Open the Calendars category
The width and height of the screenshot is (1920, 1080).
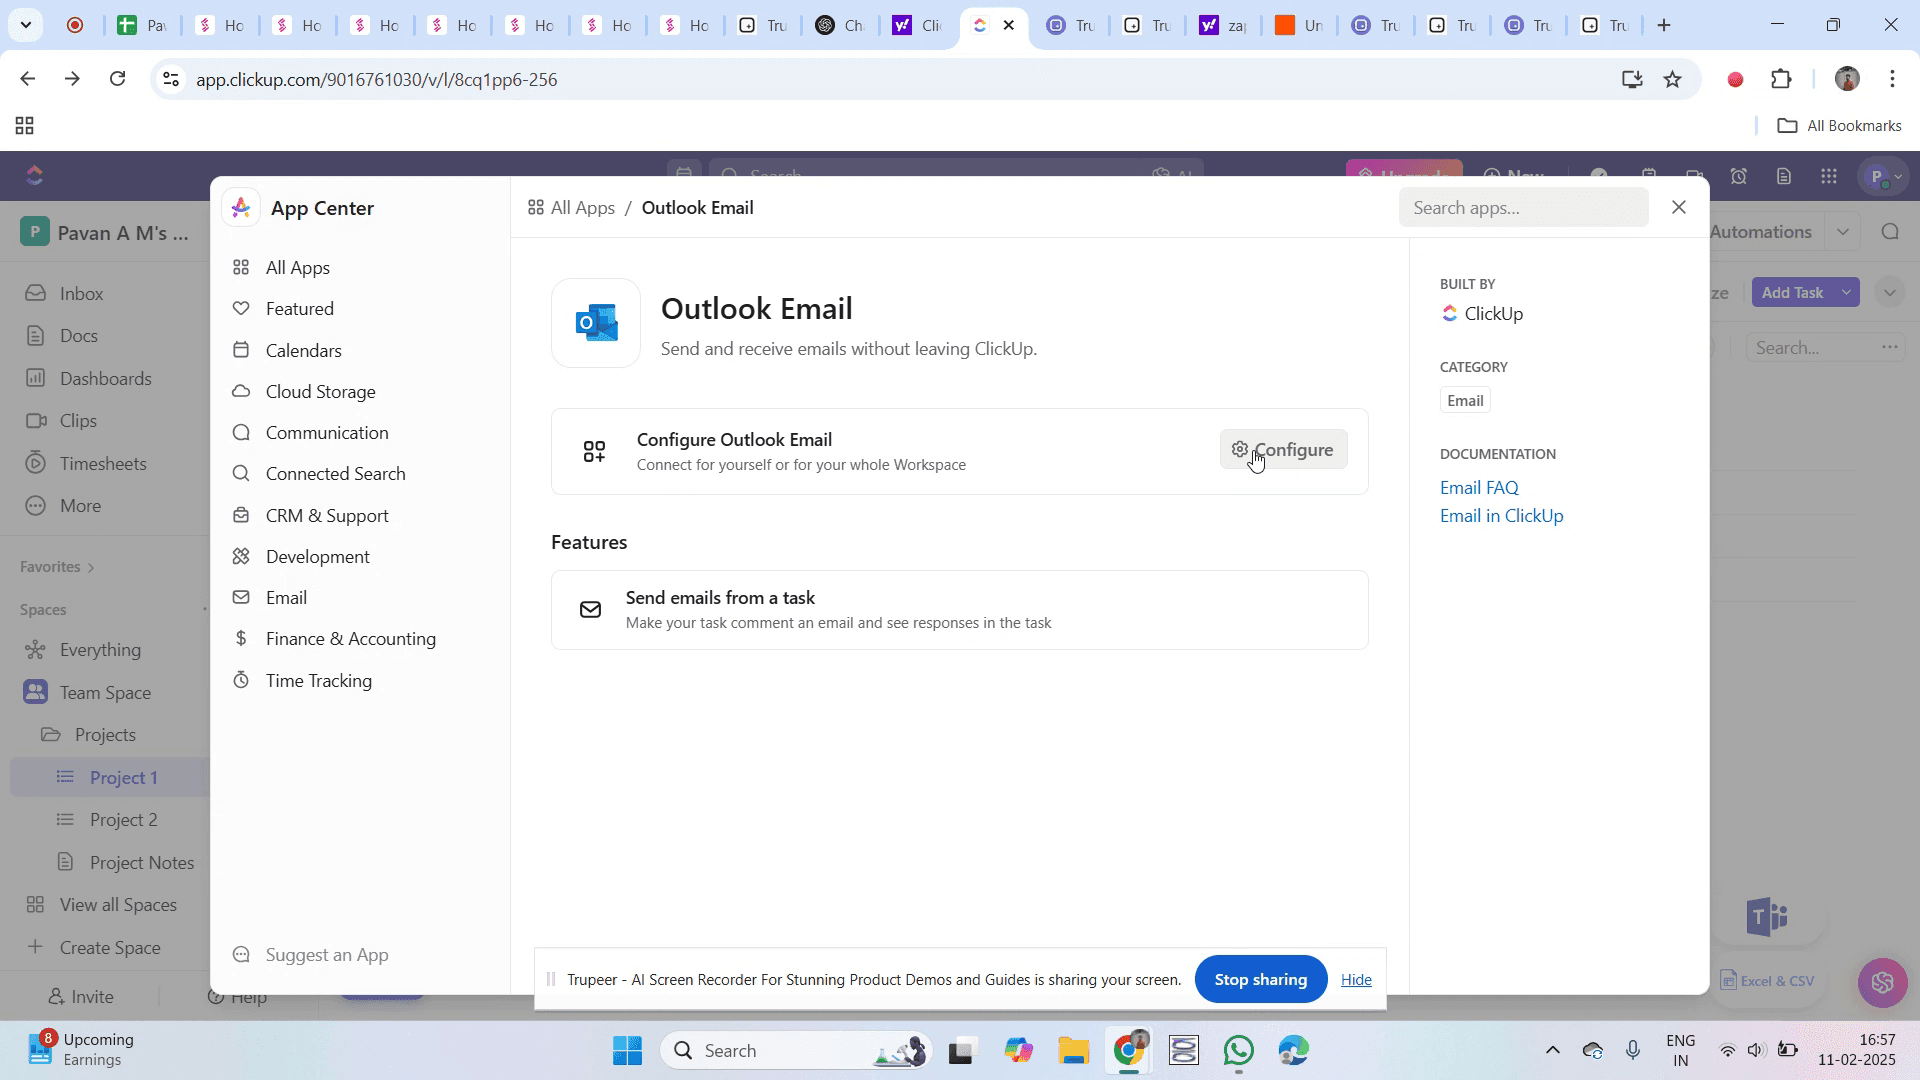303,351
